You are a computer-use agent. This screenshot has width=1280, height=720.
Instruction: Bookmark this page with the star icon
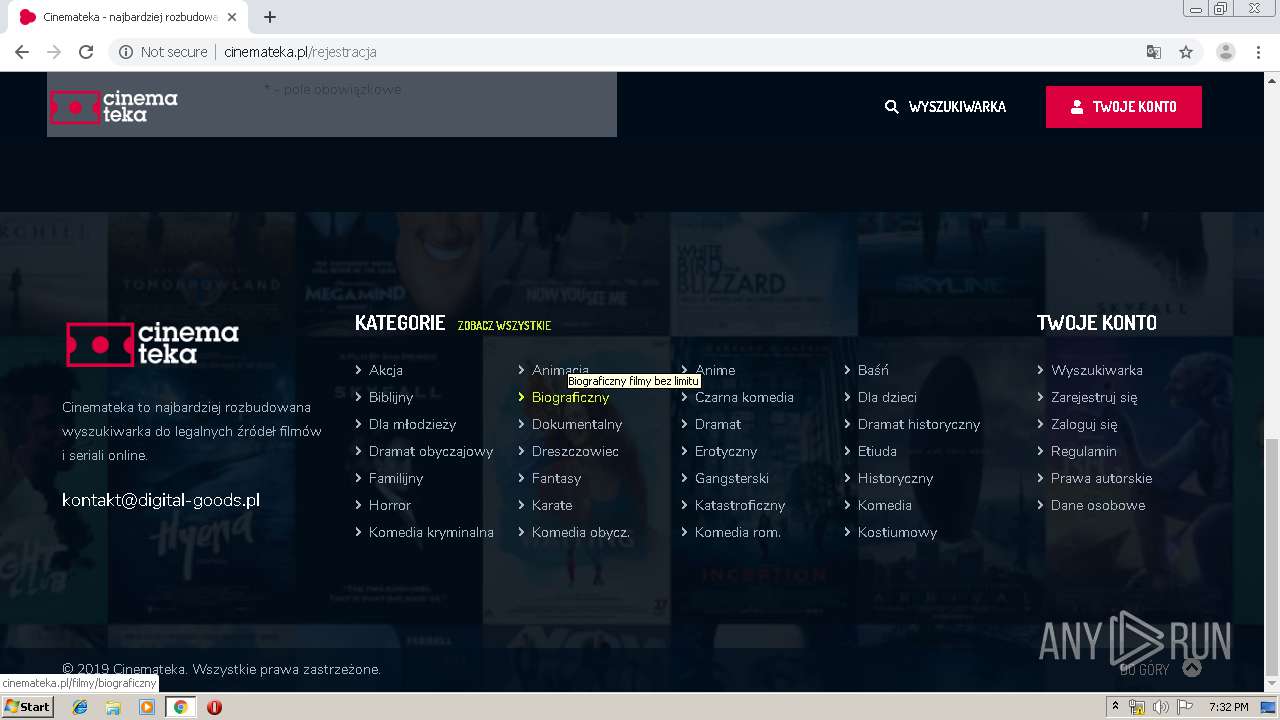pyautogui.click(x=1186, y=52)
